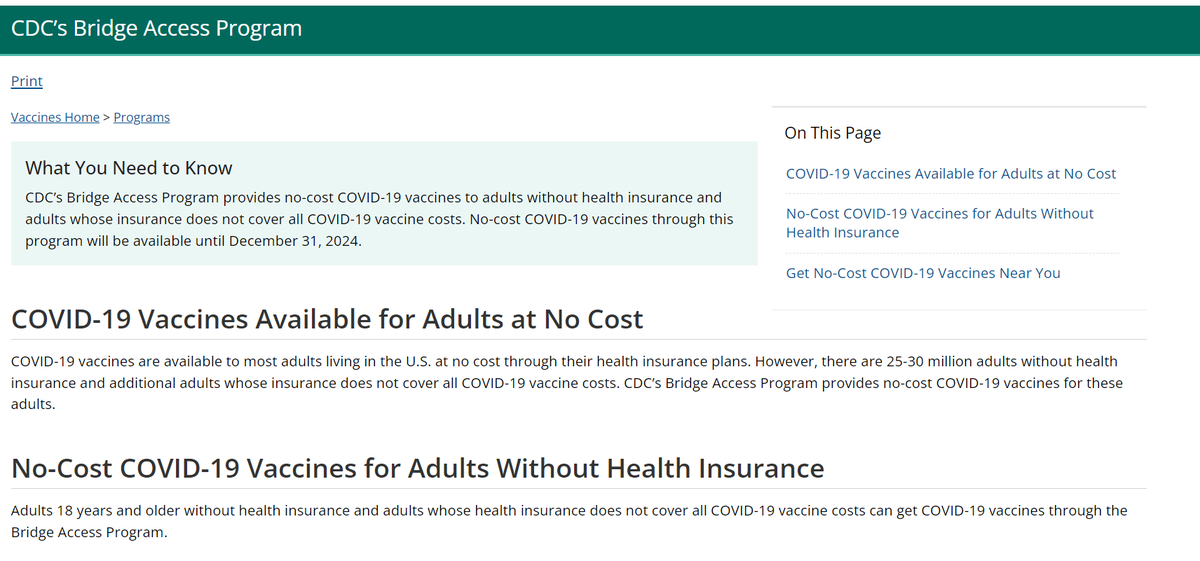Click the text mentioning December 31, 2024
The image size is (1200, 561).
coord(193,240)
